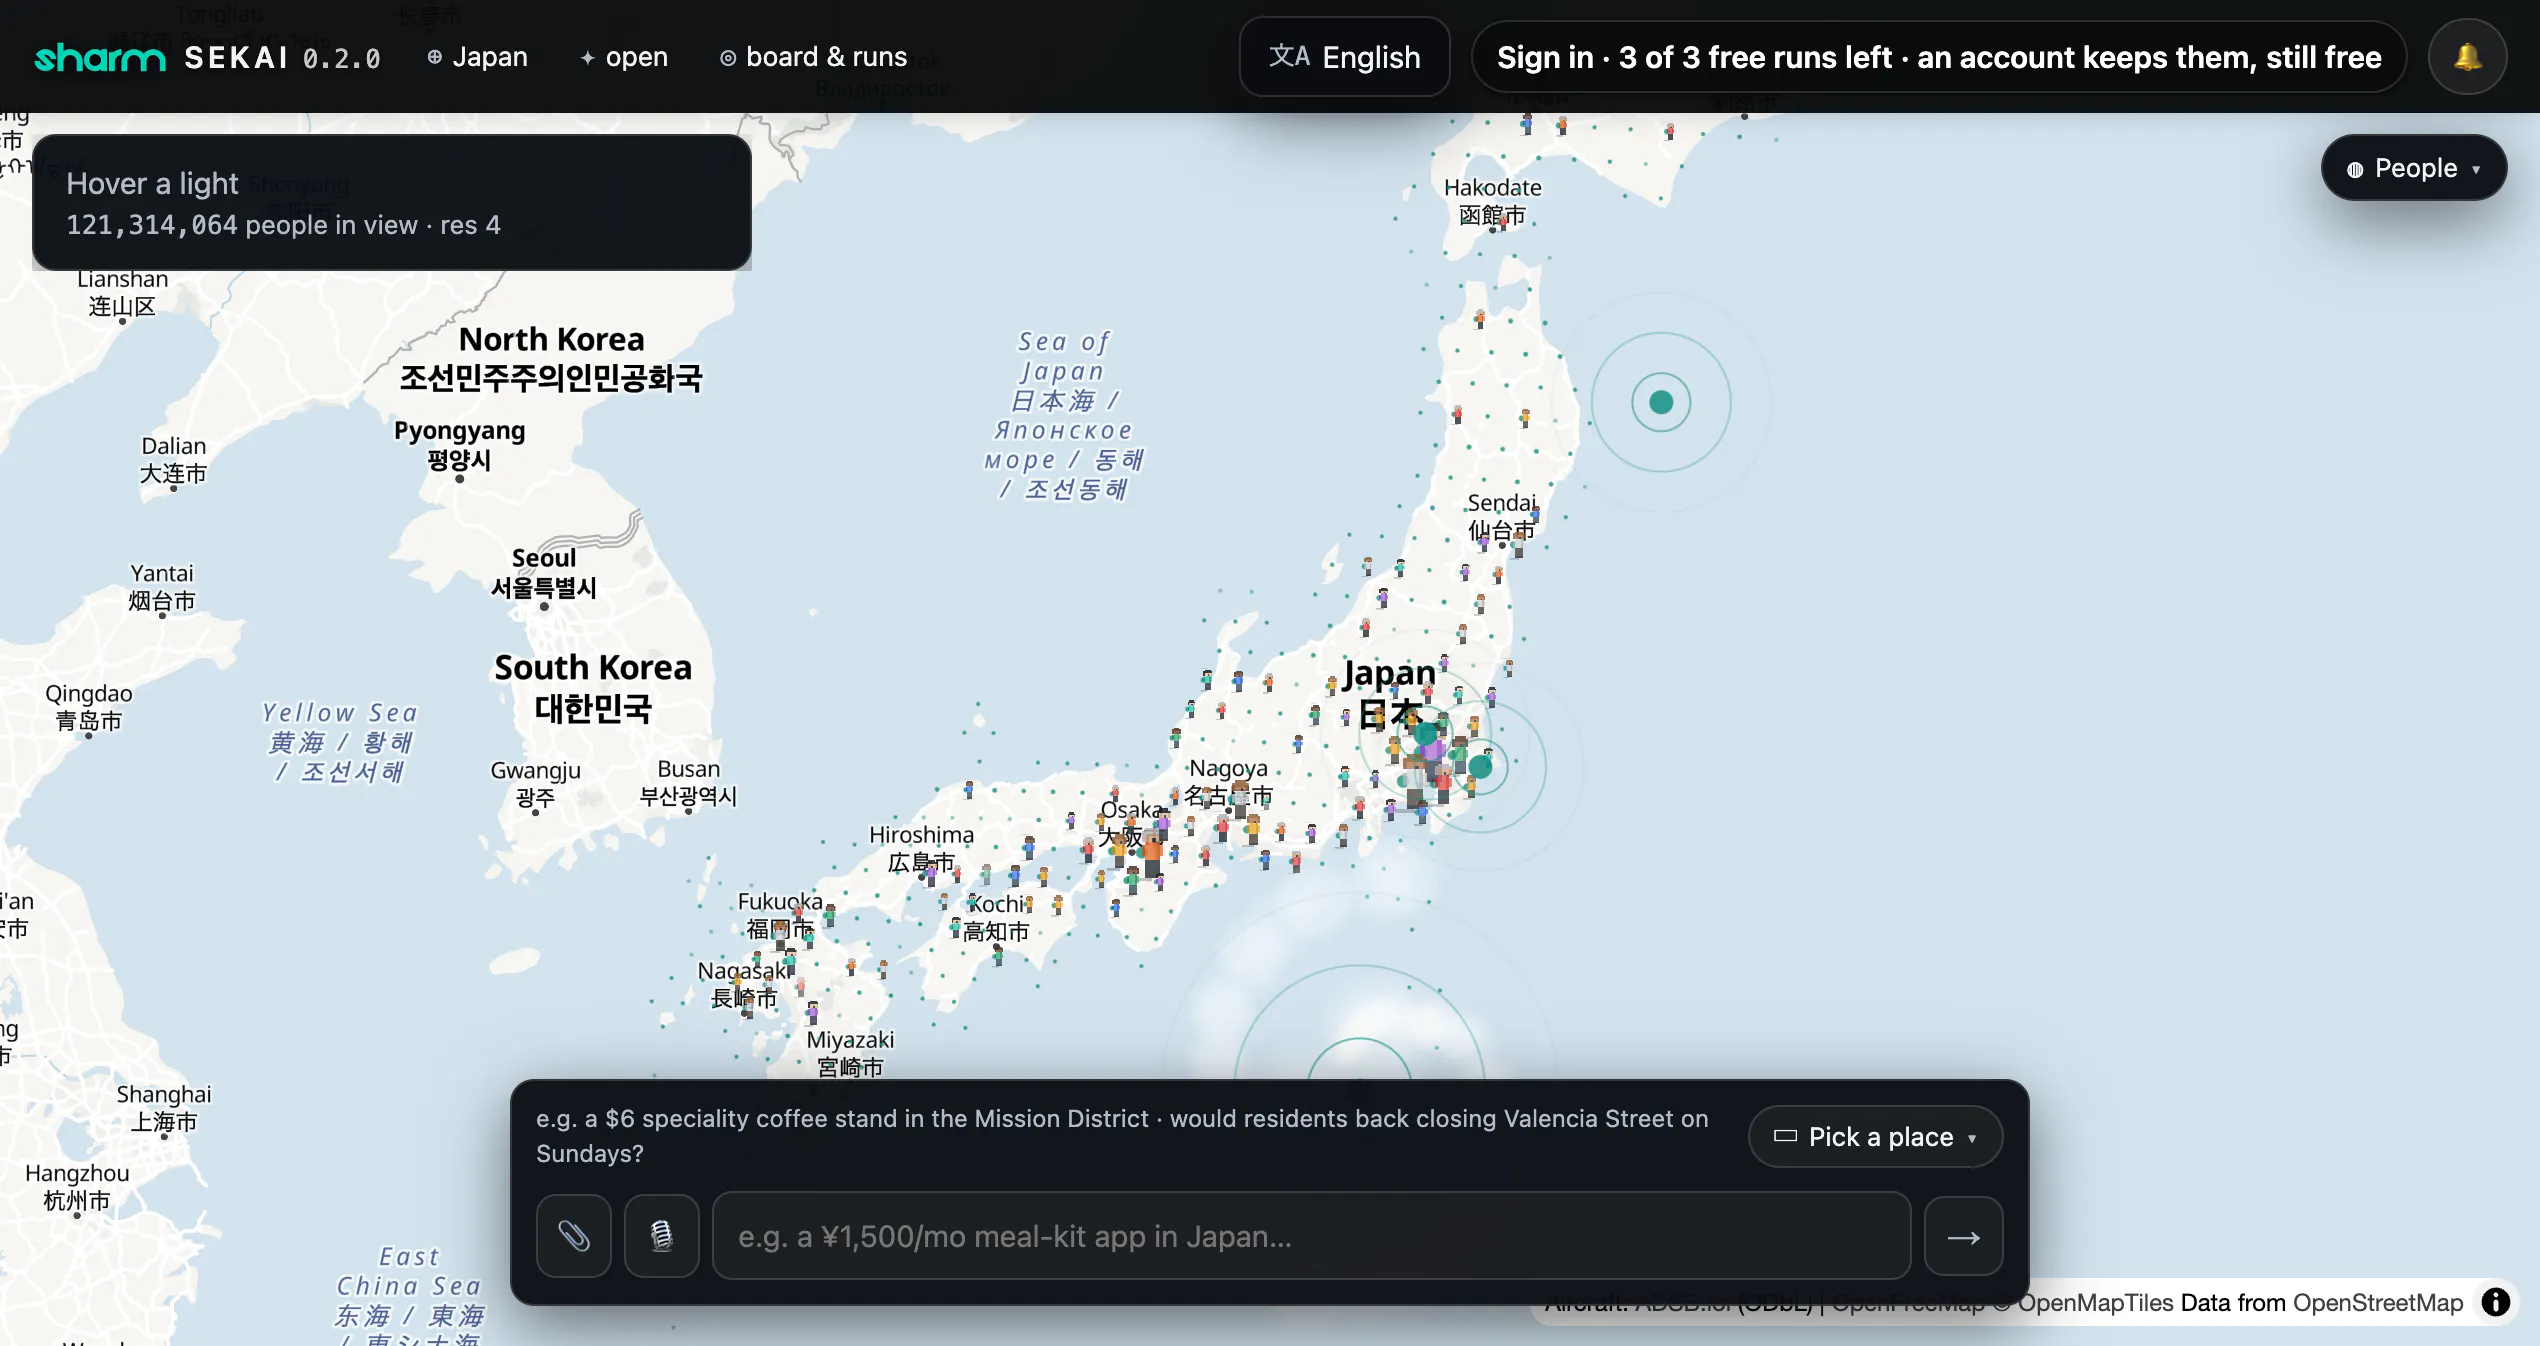Open map attribution info icon
Screen dimensions: 2540x1346
click(x=2496, y=1302)
